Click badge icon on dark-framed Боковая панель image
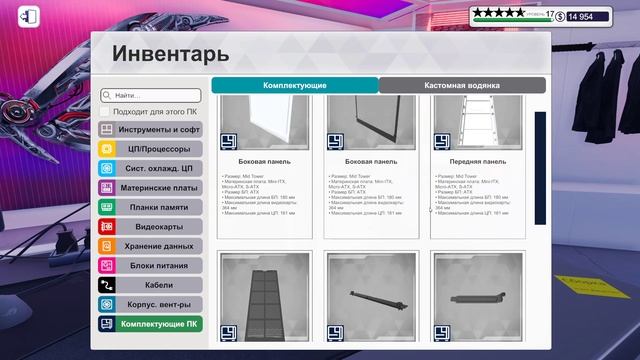 click(x=335, y=142)
